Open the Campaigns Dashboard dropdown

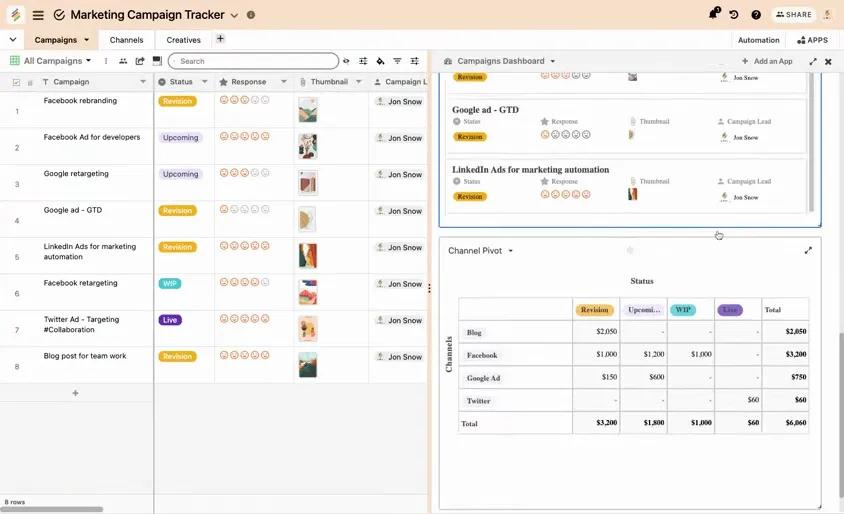click(552, 61)
